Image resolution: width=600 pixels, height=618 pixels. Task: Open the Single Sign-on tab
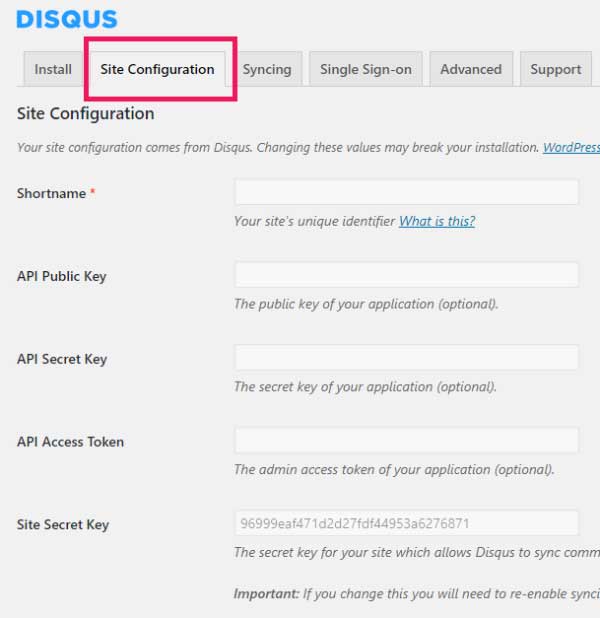tap(366, 69)
